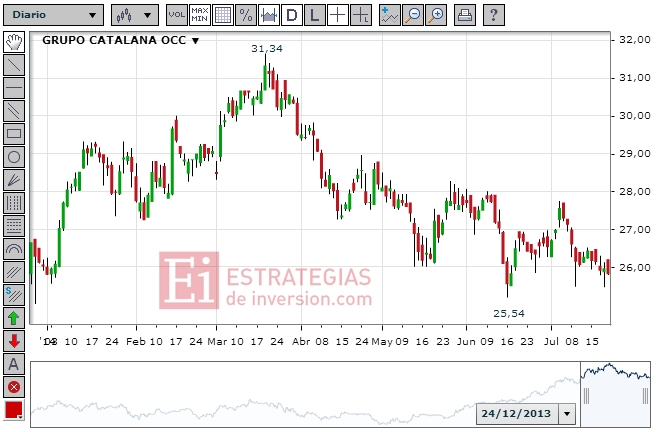Screen dimensions: 656x432
Task: Open help with question mark icon
Action: coord(493,15)
